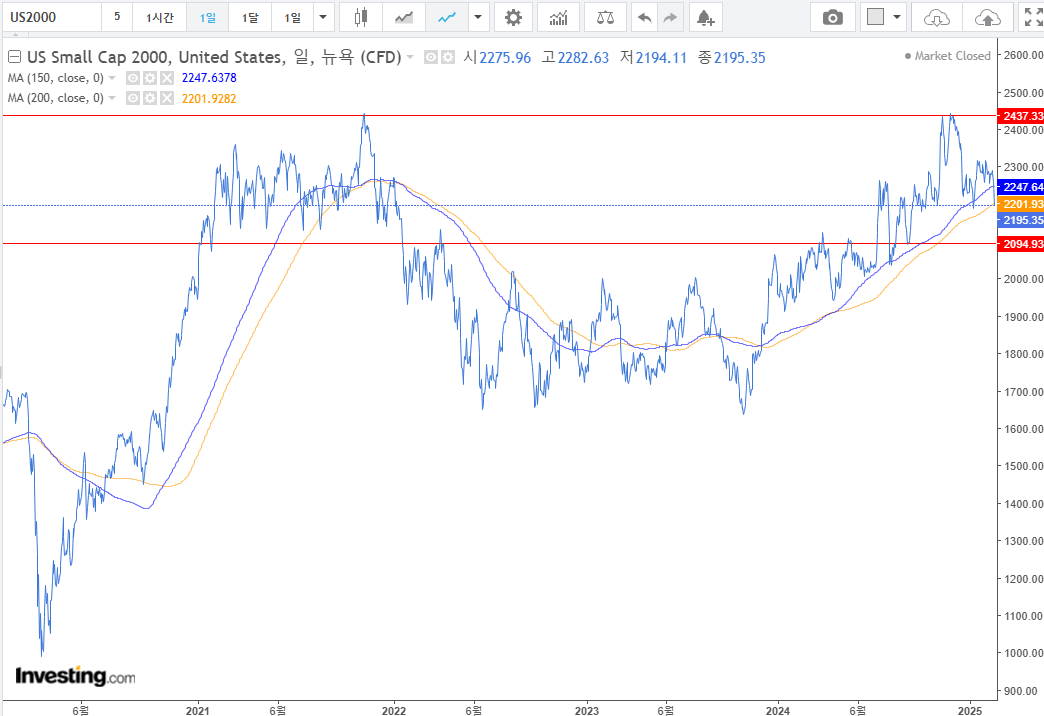Open settings gear for MA 150 indicator

pos(150,78)
